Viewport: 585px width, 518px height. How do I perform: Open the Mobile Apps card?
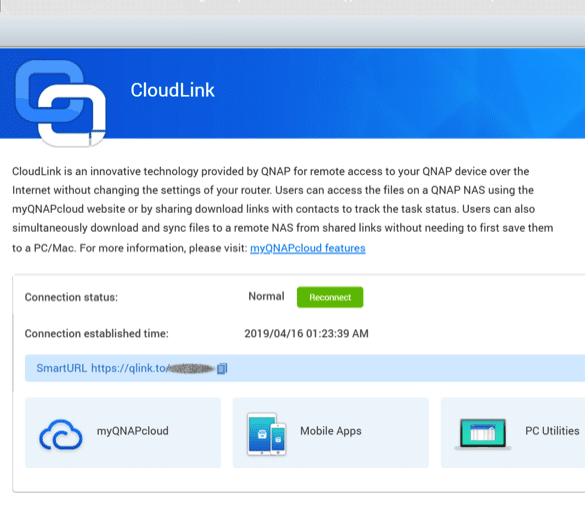click(x=331, y=432)
